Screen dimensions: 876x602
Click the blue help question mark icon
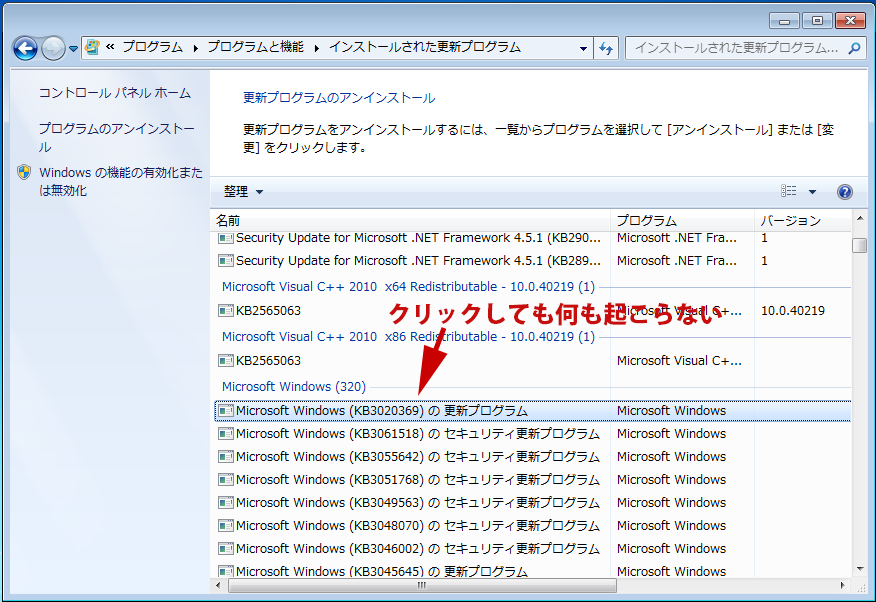click(x=845, y=192)
